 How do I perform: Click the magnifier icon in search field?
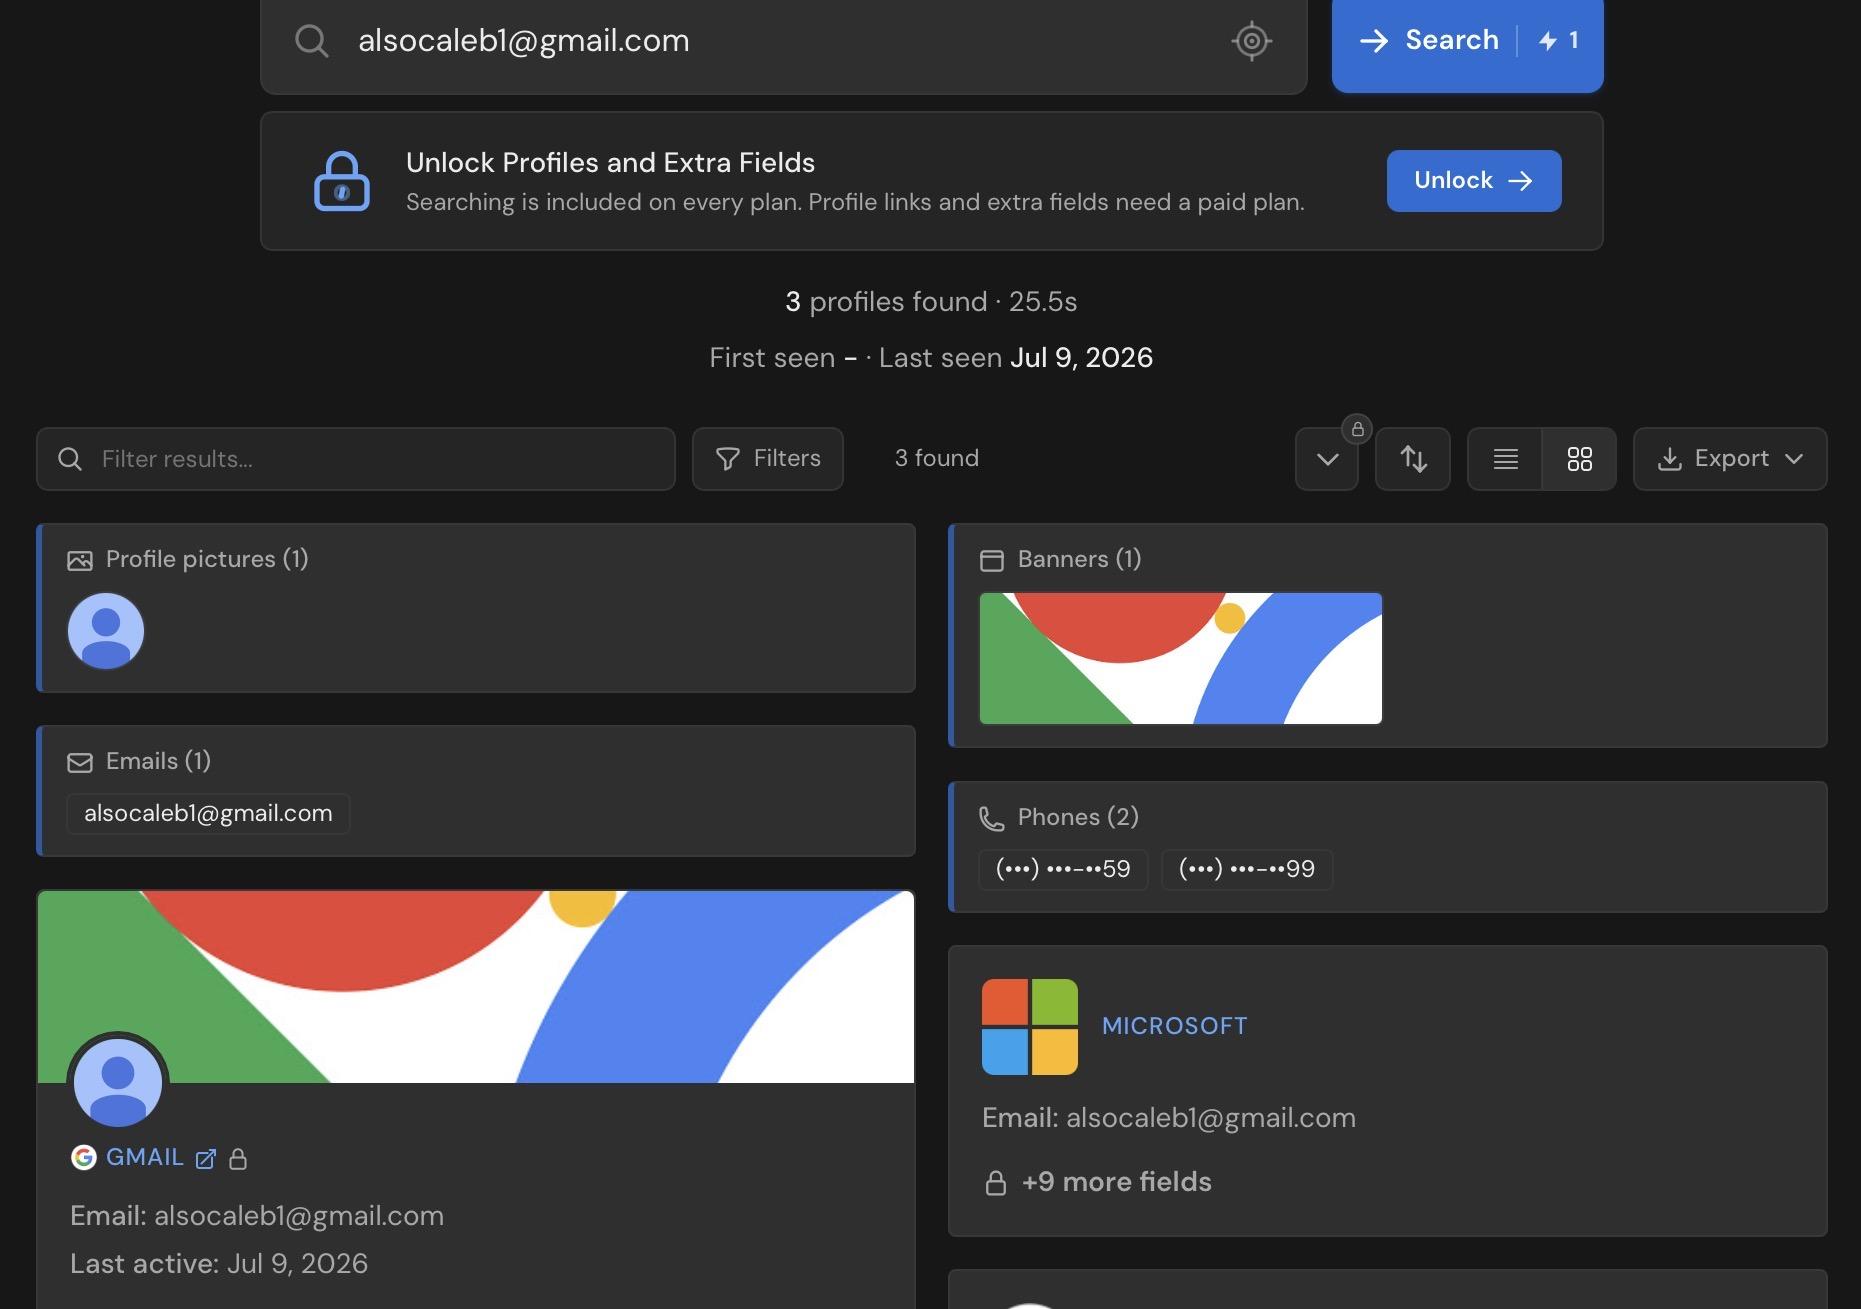[311, 41]
